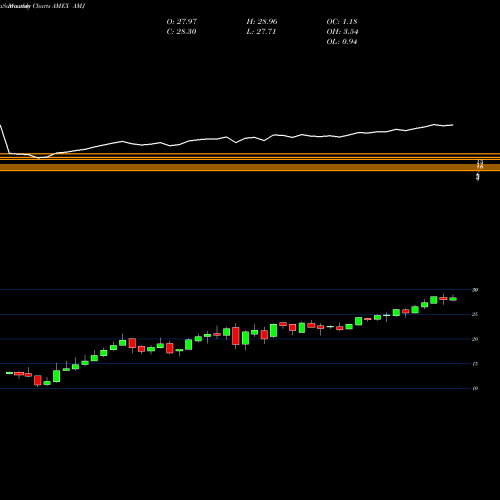Select the close value C: 28.30

click(x=181, y=32)
